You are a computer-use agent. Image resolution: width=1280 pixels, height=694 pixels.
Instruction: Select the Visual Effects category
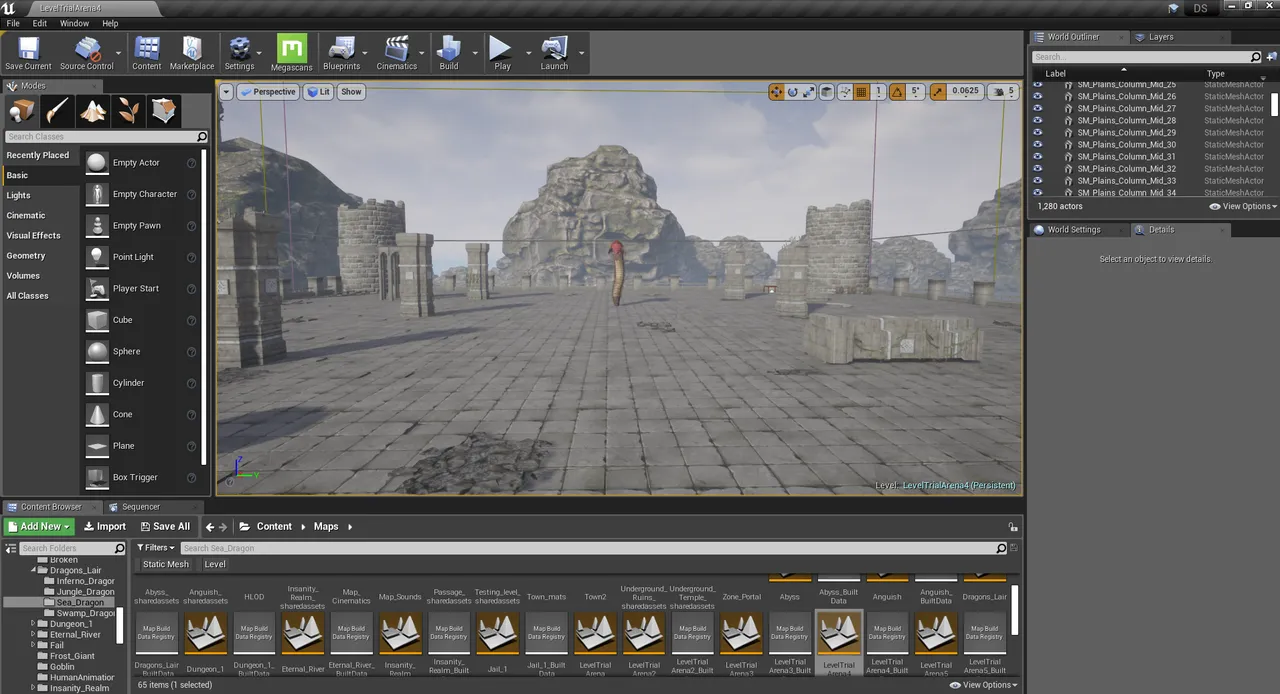(x=34, y=236)
